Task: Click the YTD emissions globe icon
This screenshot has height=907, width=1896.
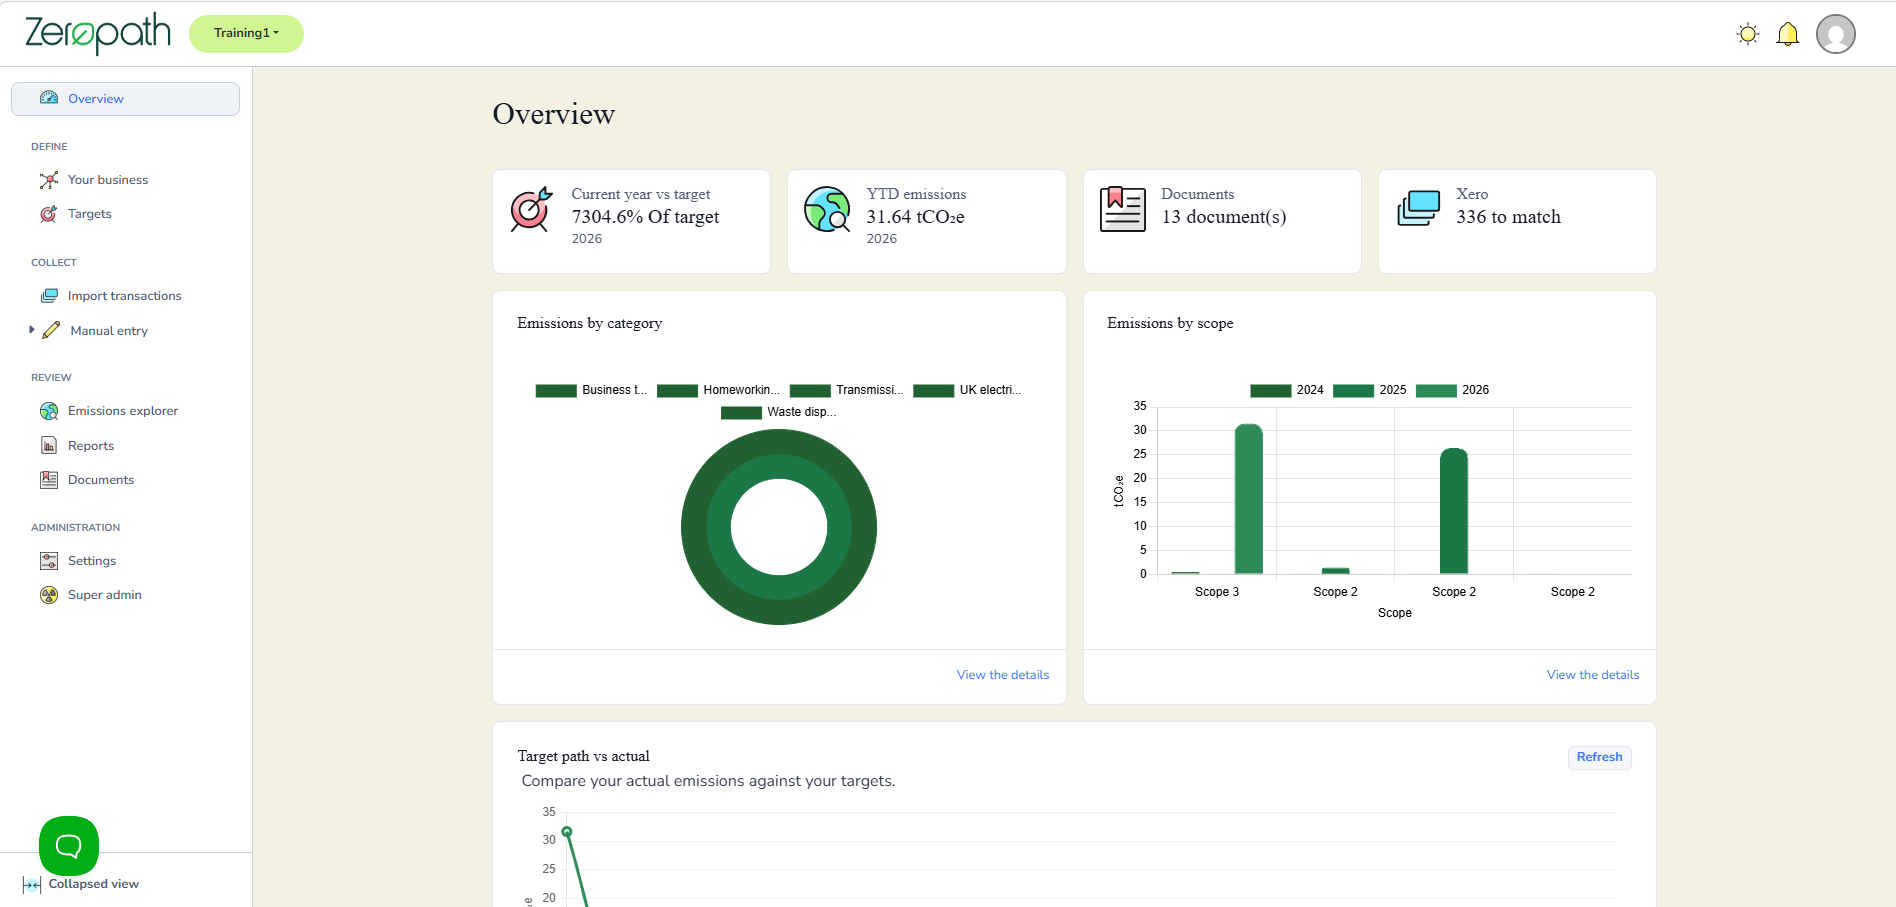Action: pyautogui.click(x=827, y=209)
